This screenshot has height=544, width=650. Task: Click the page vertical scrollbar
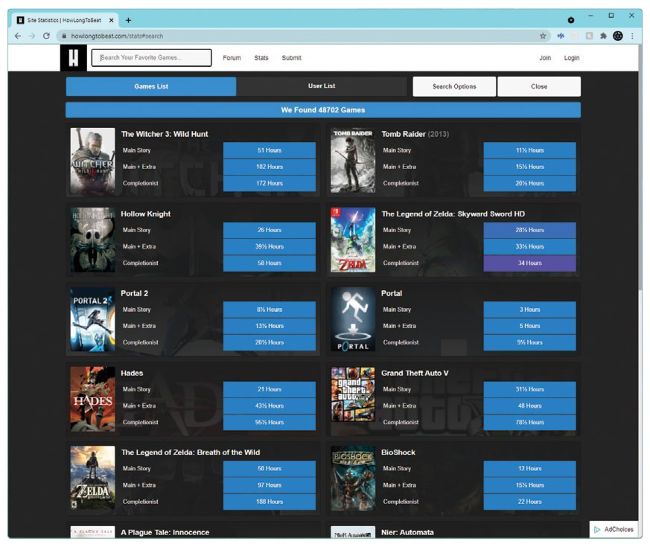click(x=640, y=166)
